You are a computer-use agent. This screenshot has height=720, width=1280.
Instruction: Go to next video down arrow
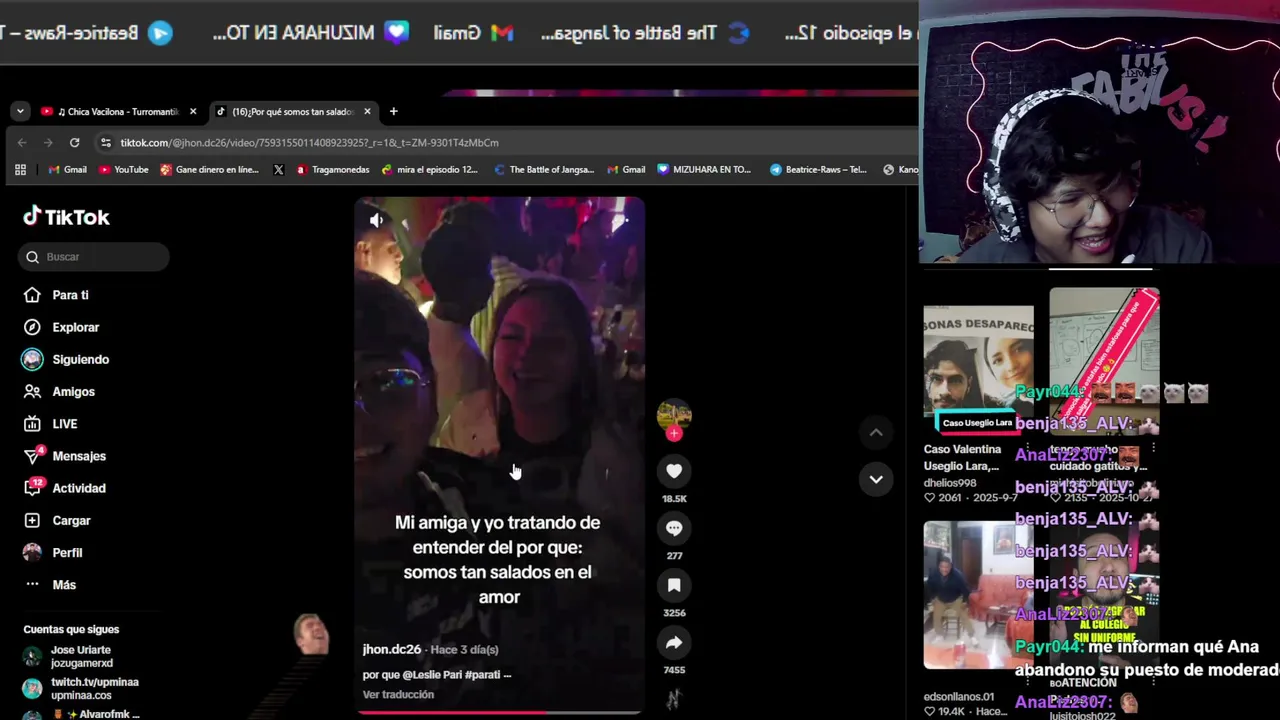(x=876, y=479)
